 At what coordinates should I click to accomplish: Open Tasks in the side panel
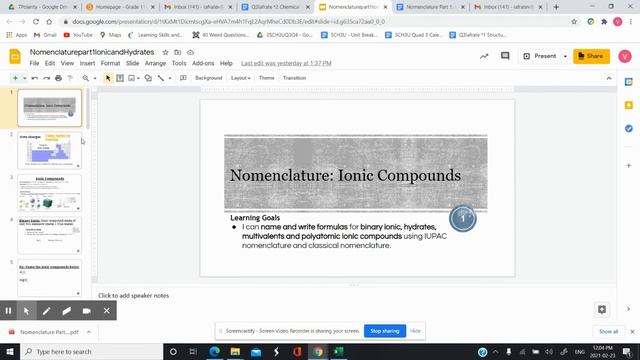629,129
